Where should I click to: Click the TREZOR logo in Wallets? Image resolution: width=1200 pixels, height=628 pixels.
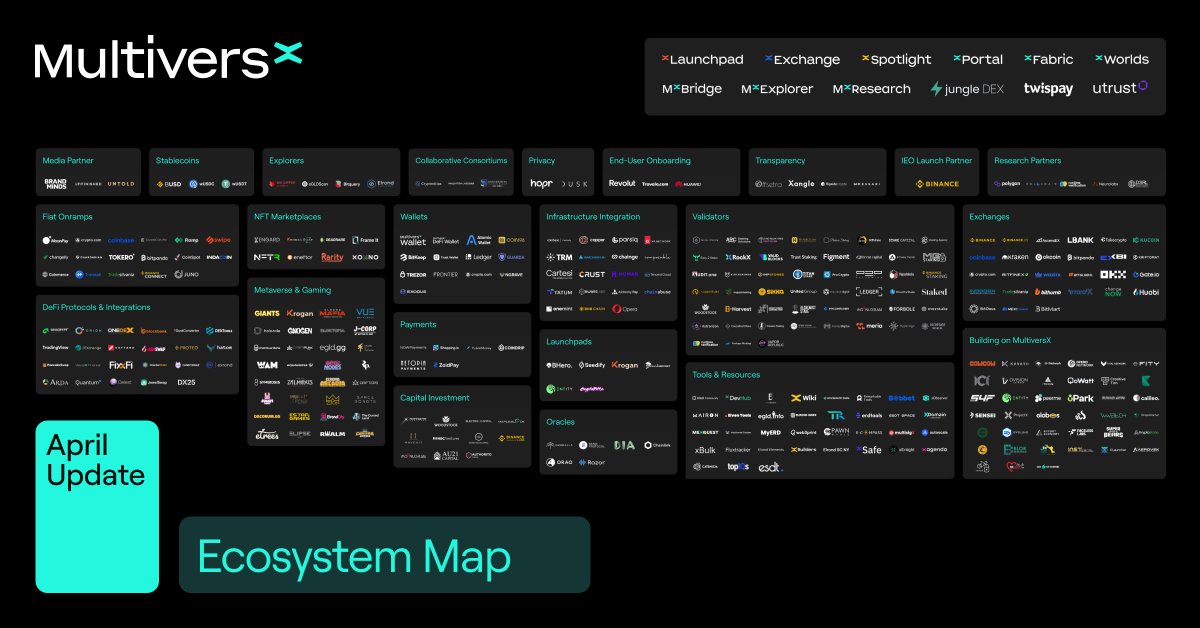click(413, 274)
